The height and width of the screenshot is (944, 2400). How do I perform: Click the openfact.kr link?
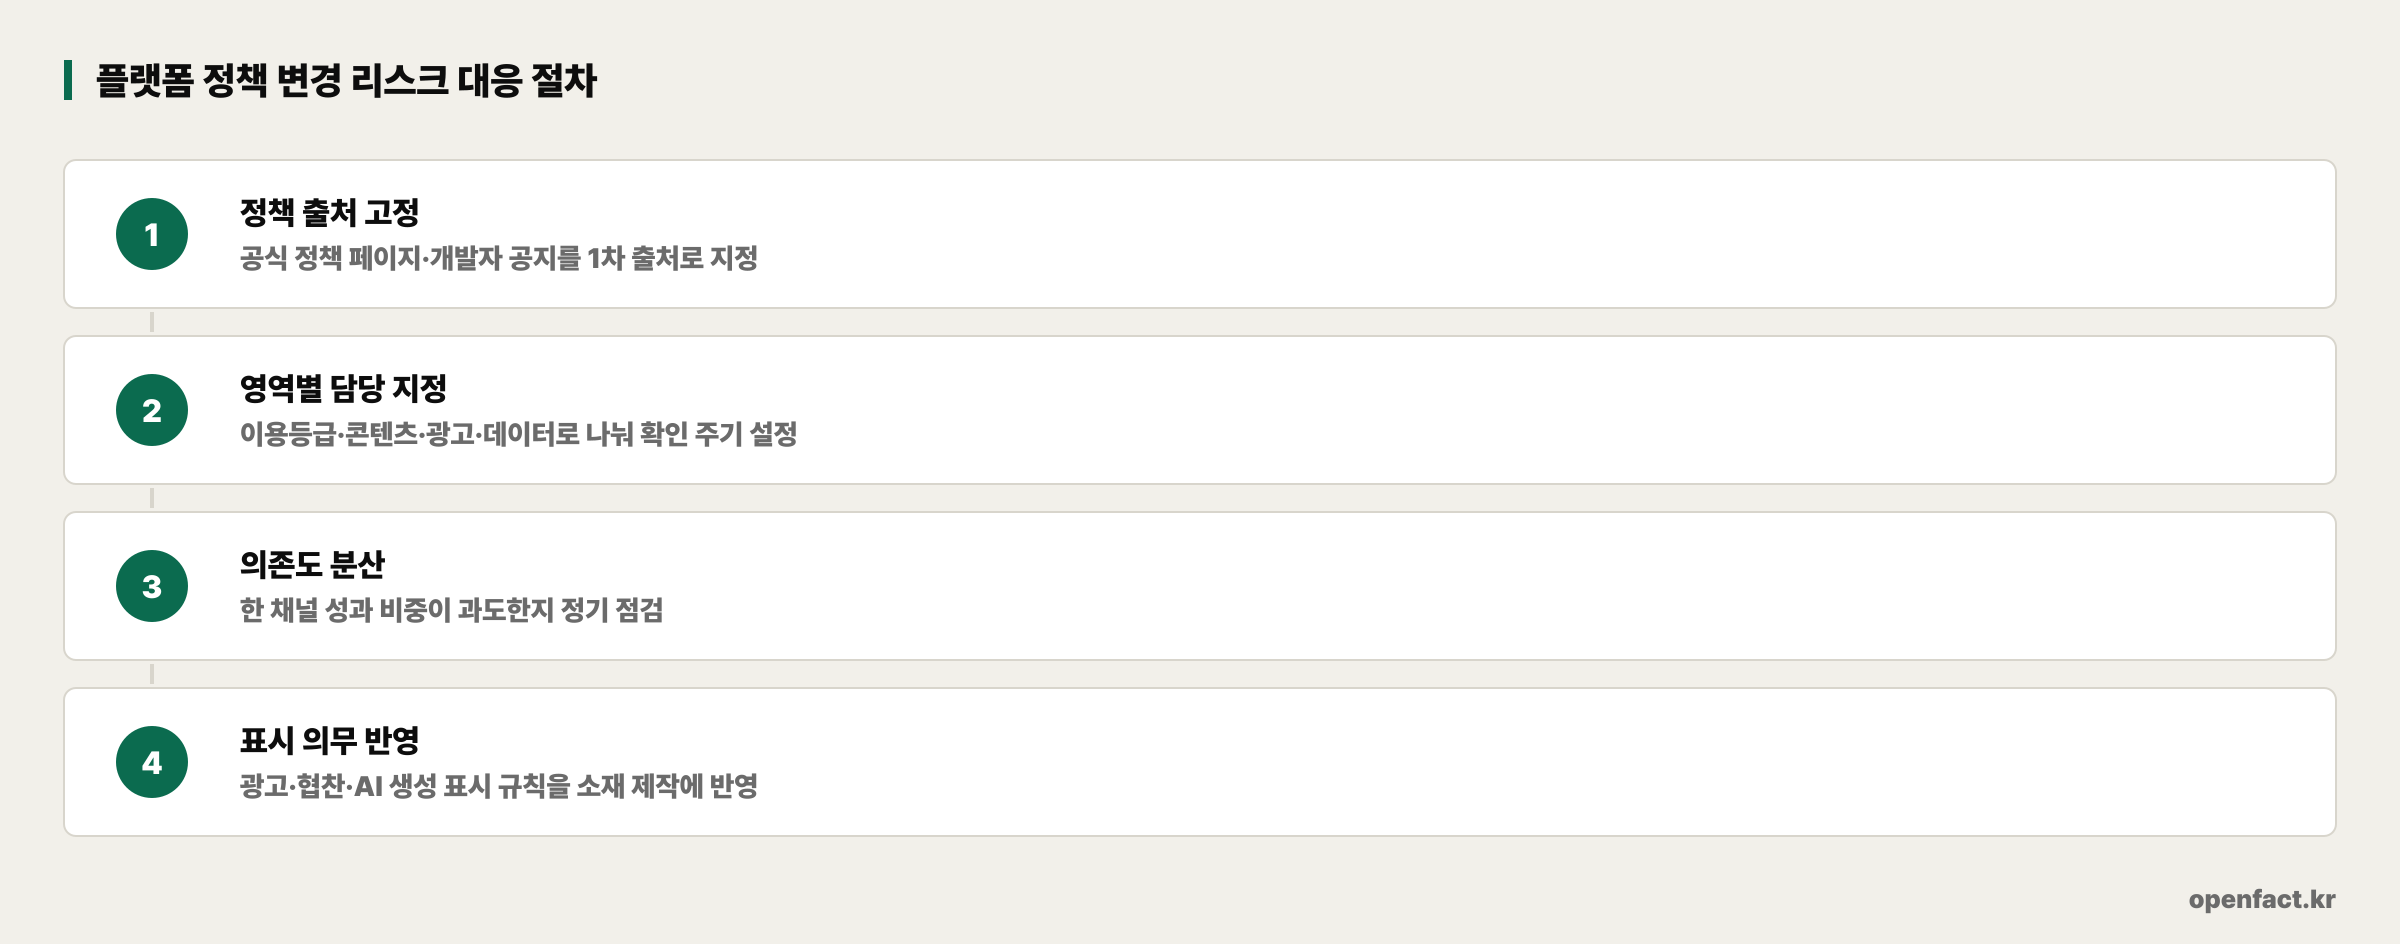coord(2262,899)
